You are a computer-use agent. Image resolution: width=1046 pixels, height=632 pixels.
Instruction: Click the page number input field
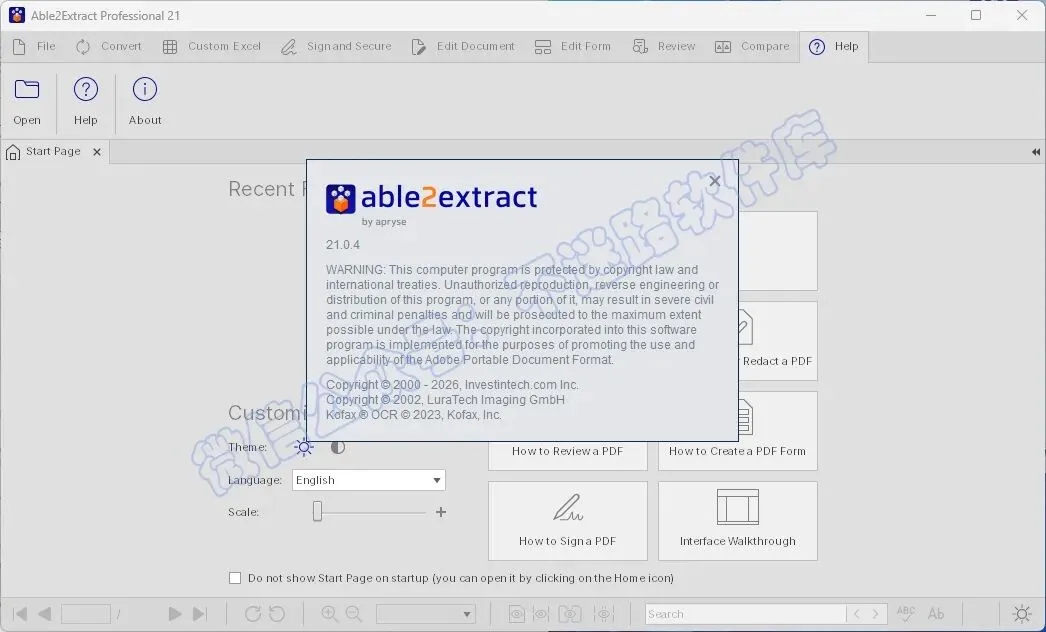coord(85,614)
